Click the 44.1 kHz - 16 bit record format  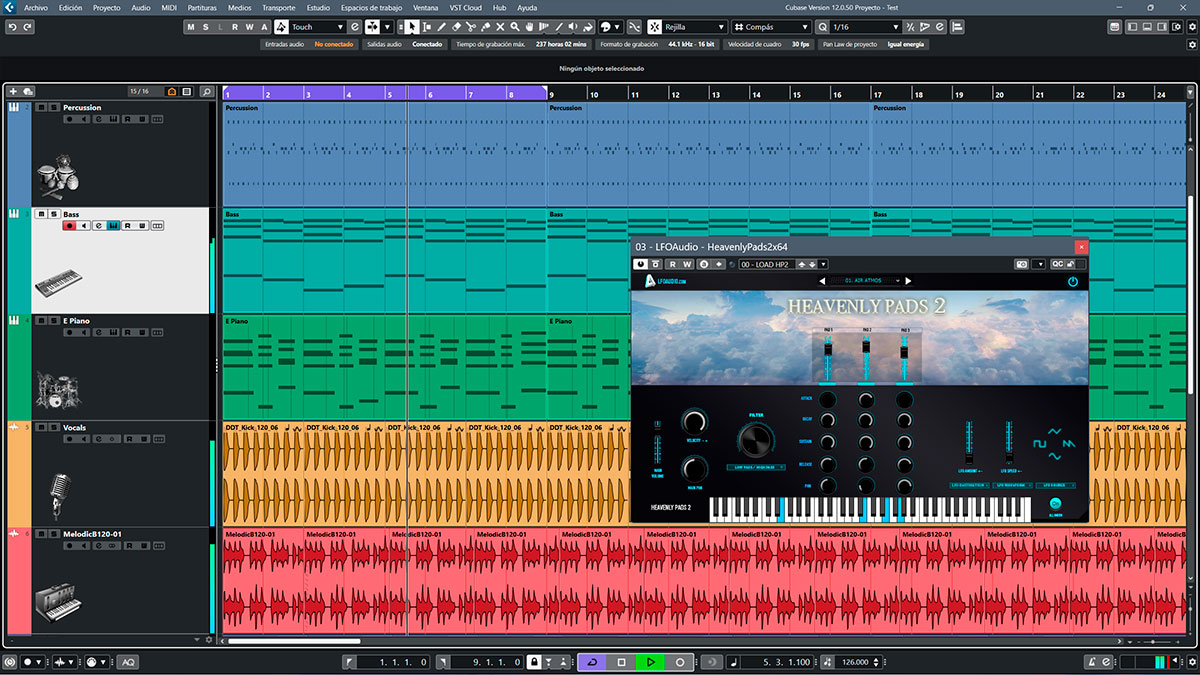coord(690,44)
